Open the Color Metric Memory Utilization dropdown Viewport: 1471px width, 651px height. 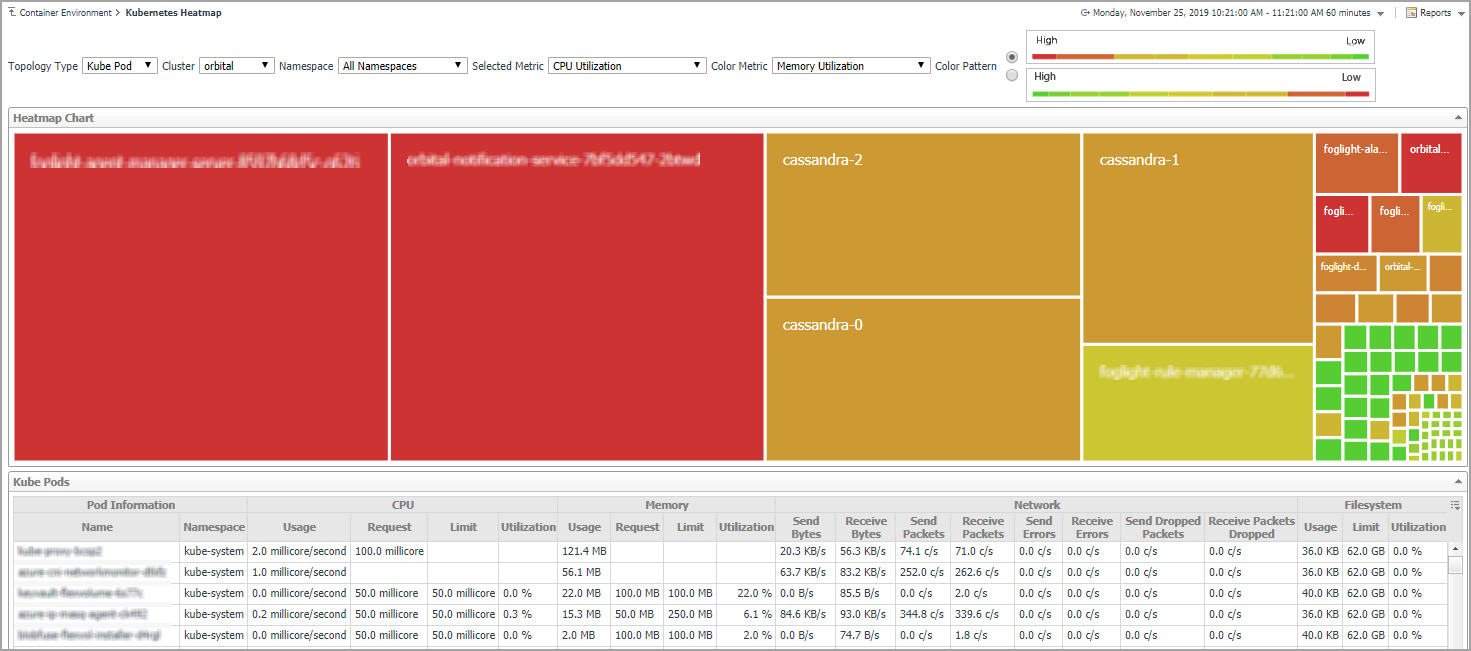[851, 66]
